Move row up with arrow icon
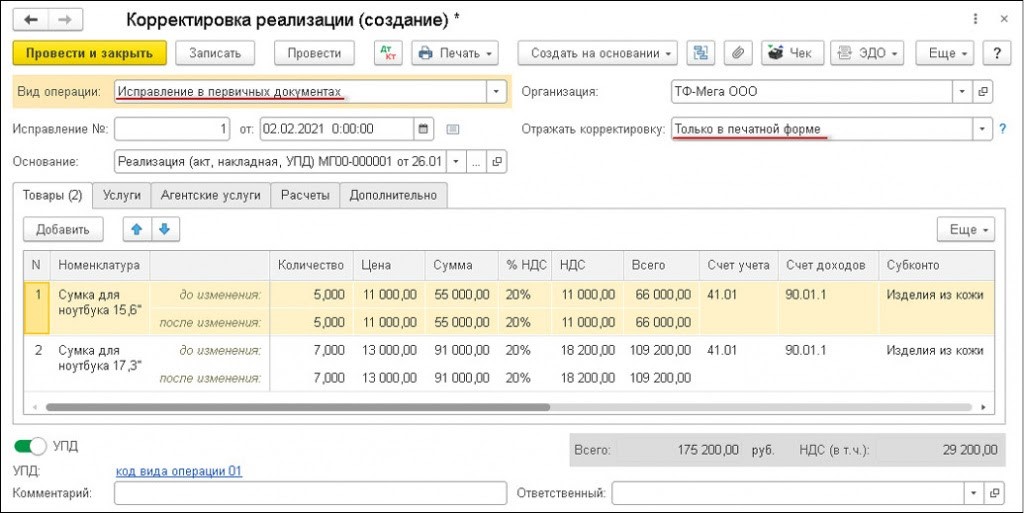1024x513 pixels. [x=136, y=229]
